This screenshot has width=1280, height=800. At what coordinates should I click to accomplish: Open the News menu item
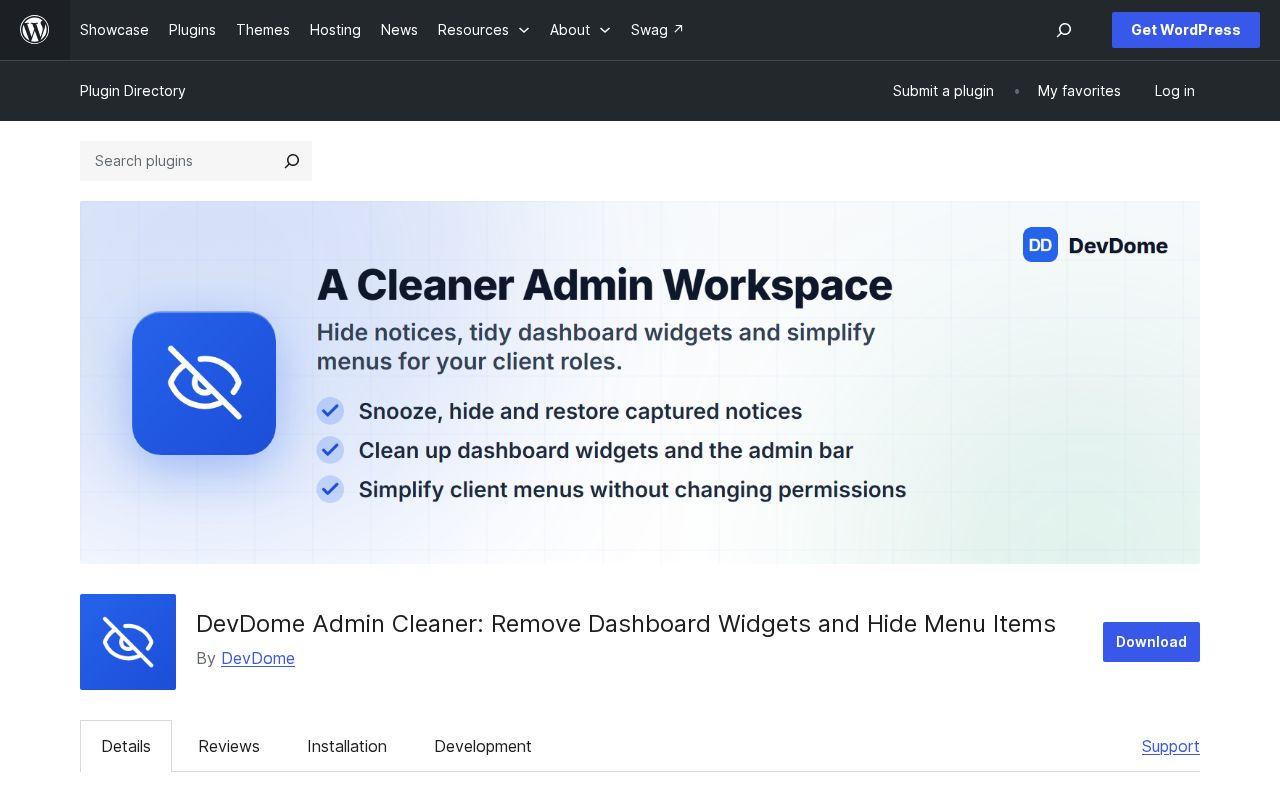(x=399, y=30)
